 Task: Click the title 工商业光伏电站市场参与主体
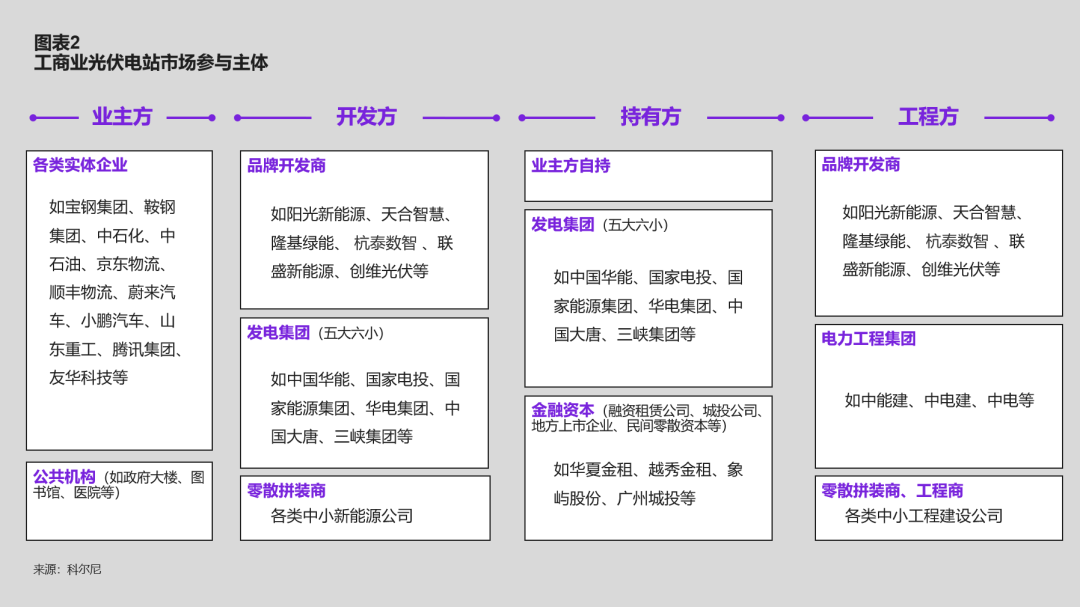151,63
